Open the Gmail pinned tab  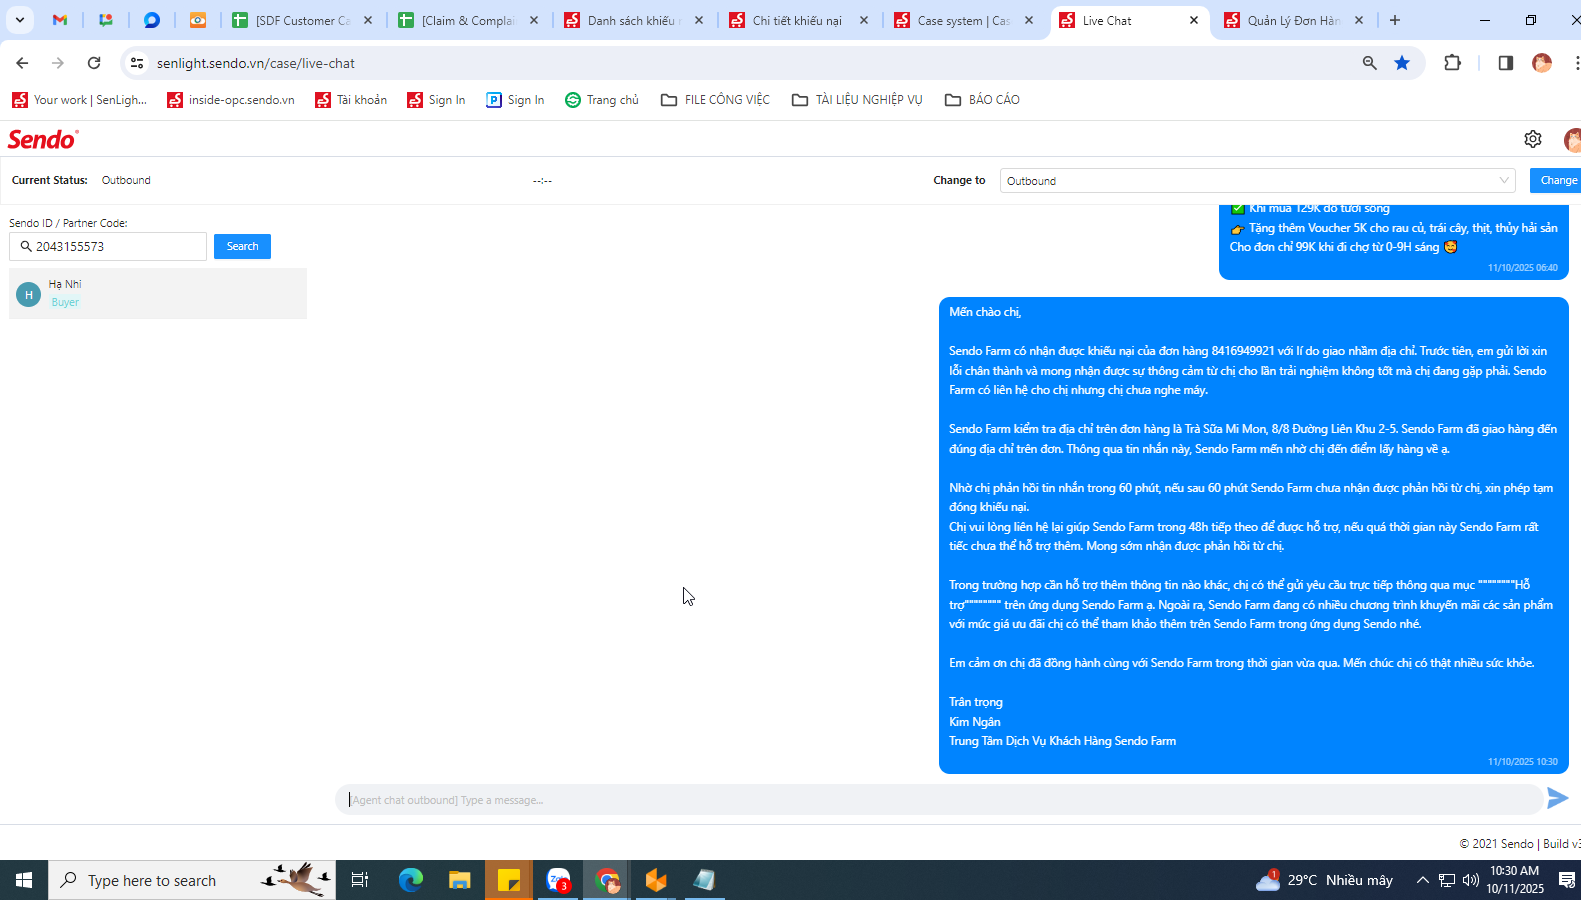[60, 20]
